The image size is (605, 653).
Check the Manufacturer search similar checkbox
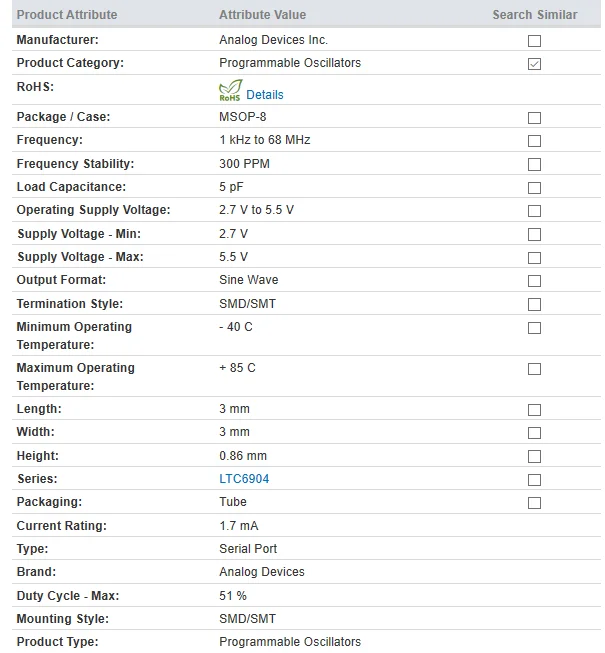(534, 41)
